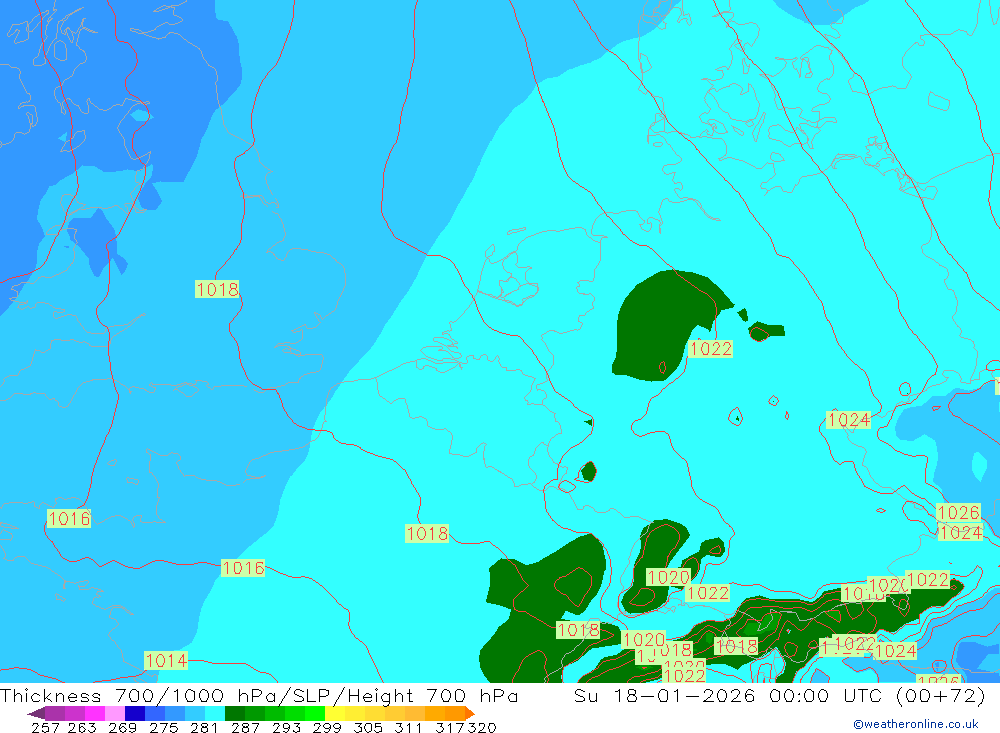Image resolution: width=1000 pixels, height=733 pixels.
Task: Click the purple left arrow of legend
Action: click(36, 713)
